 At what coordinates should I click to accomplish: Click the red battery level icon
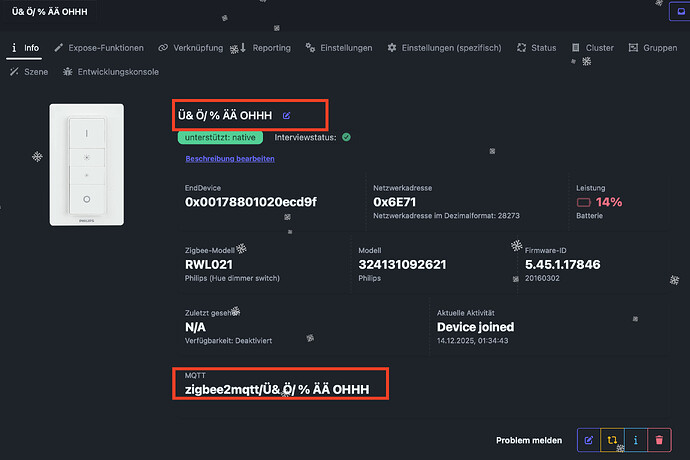(x=583, y=202)
